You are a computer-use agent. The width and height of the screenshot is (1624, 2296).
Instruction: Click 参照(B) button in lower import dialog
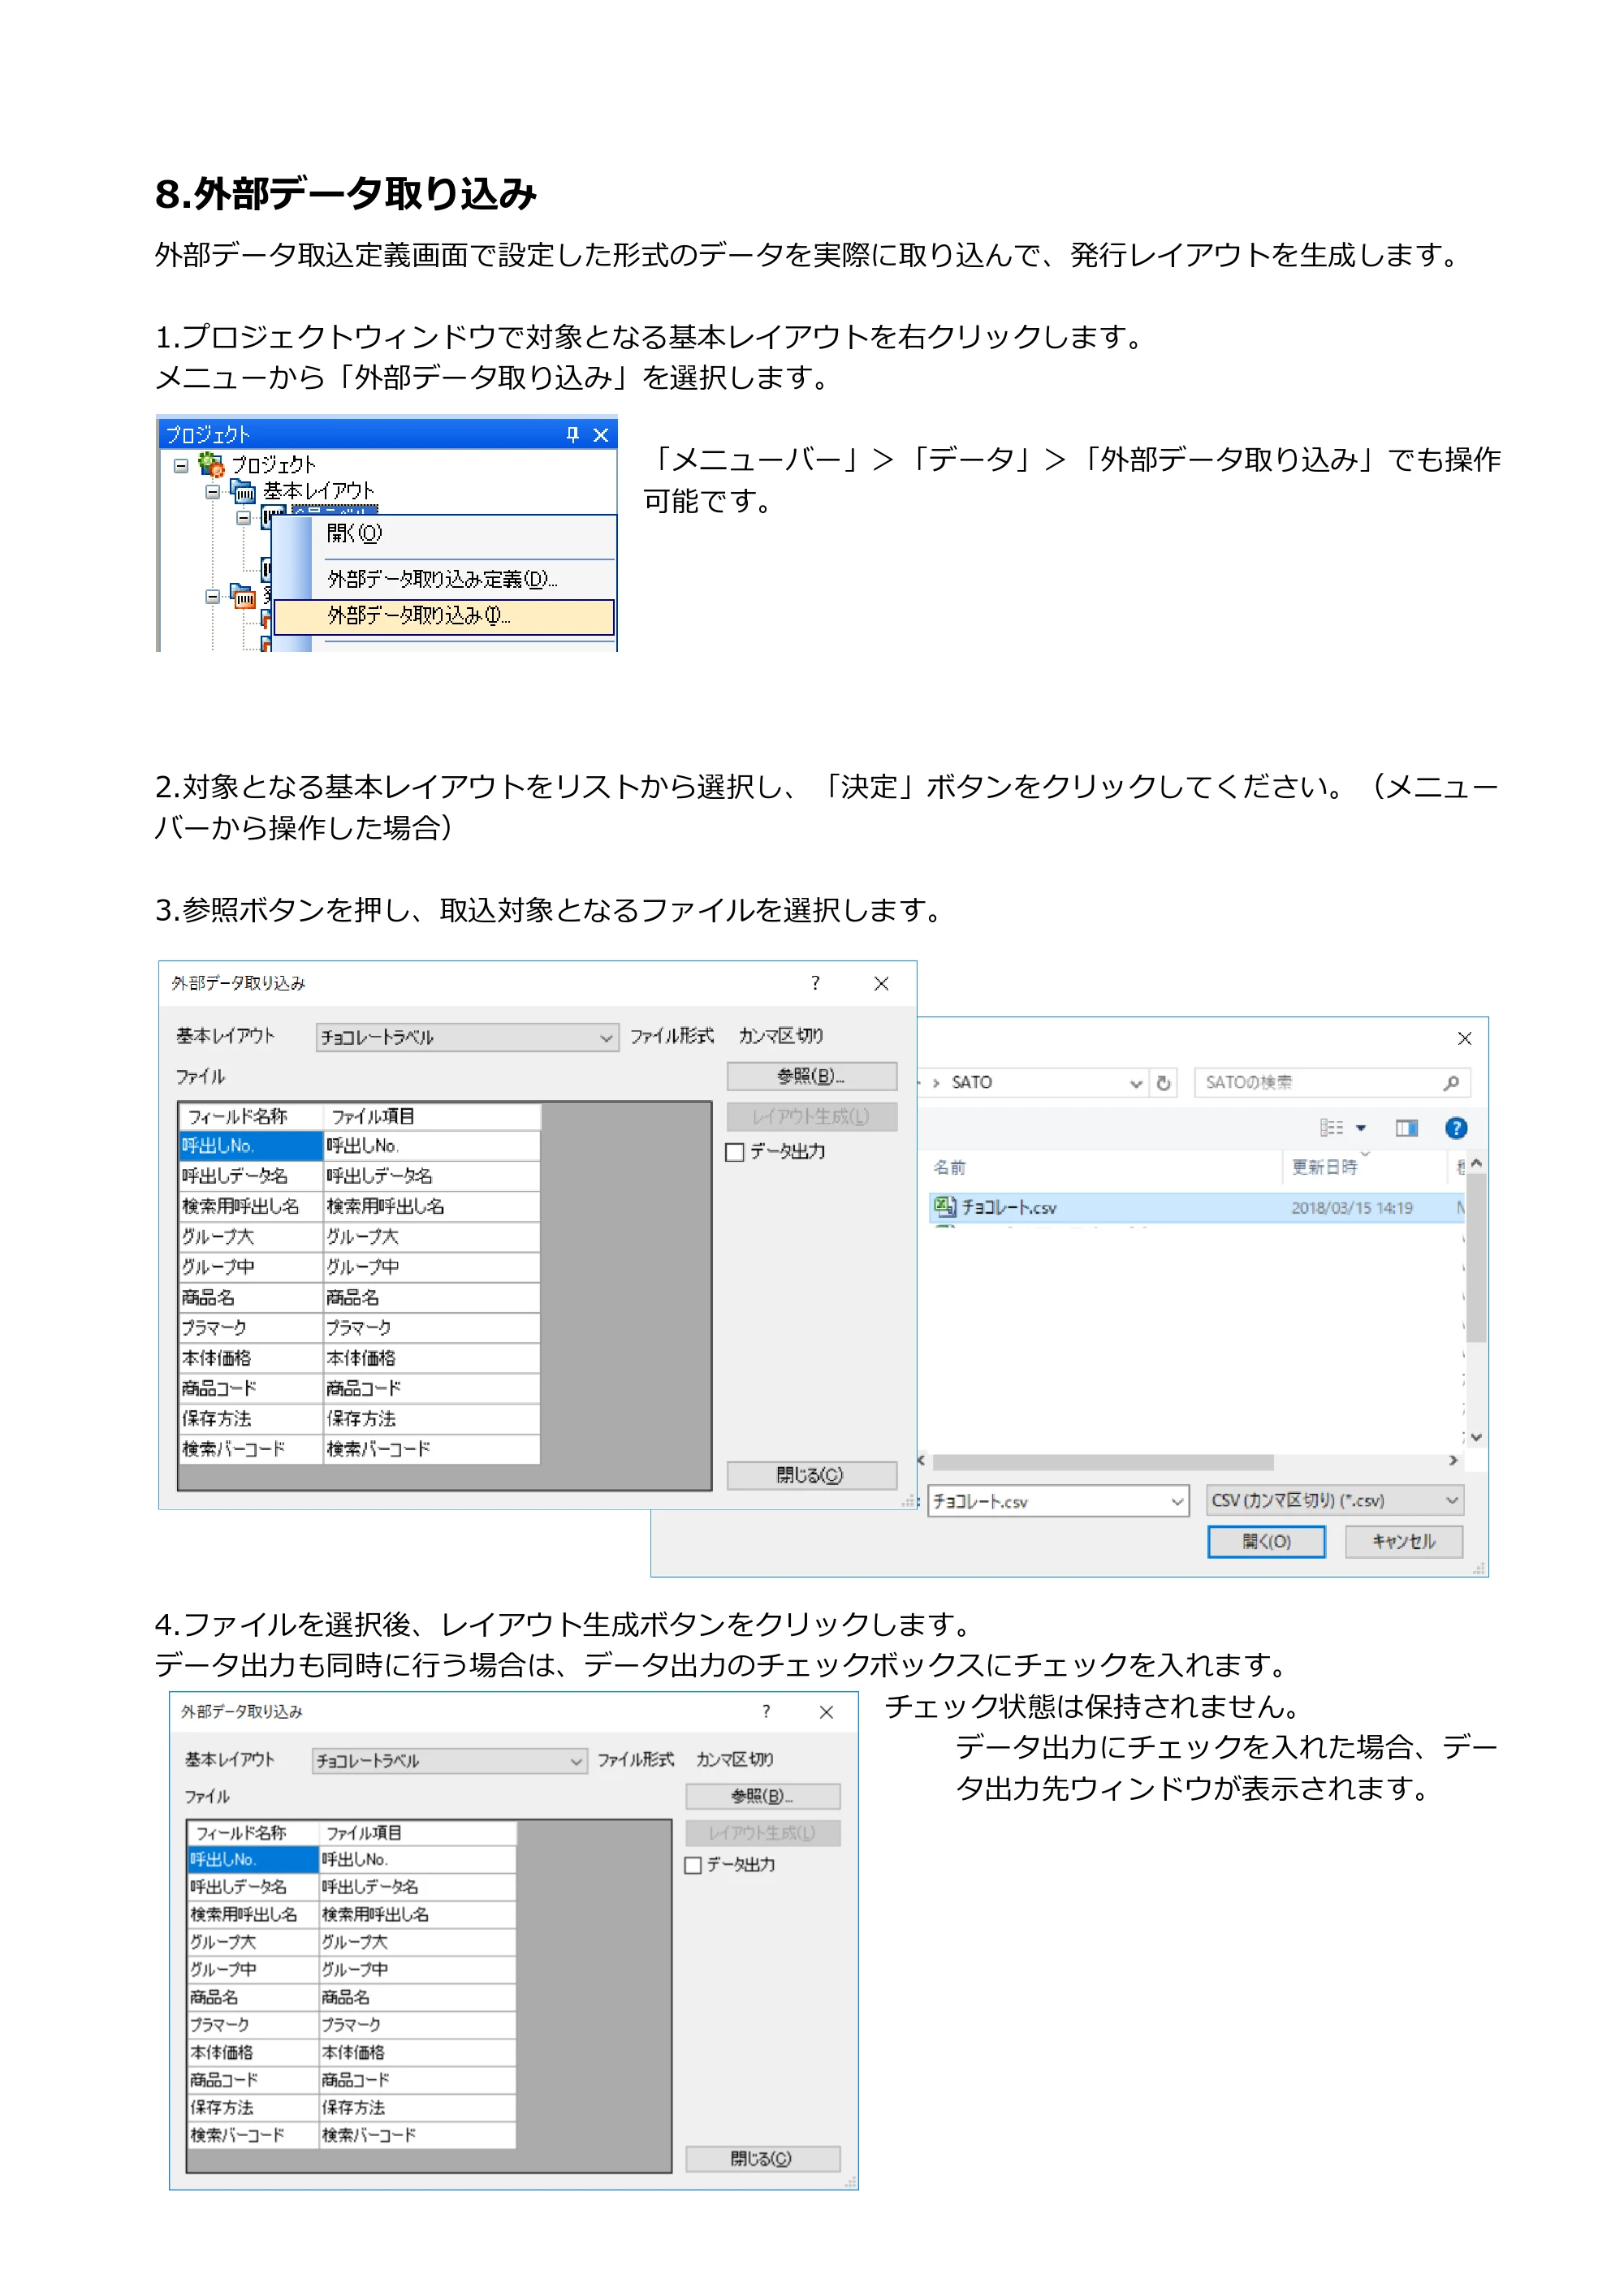click(763, 1796)
